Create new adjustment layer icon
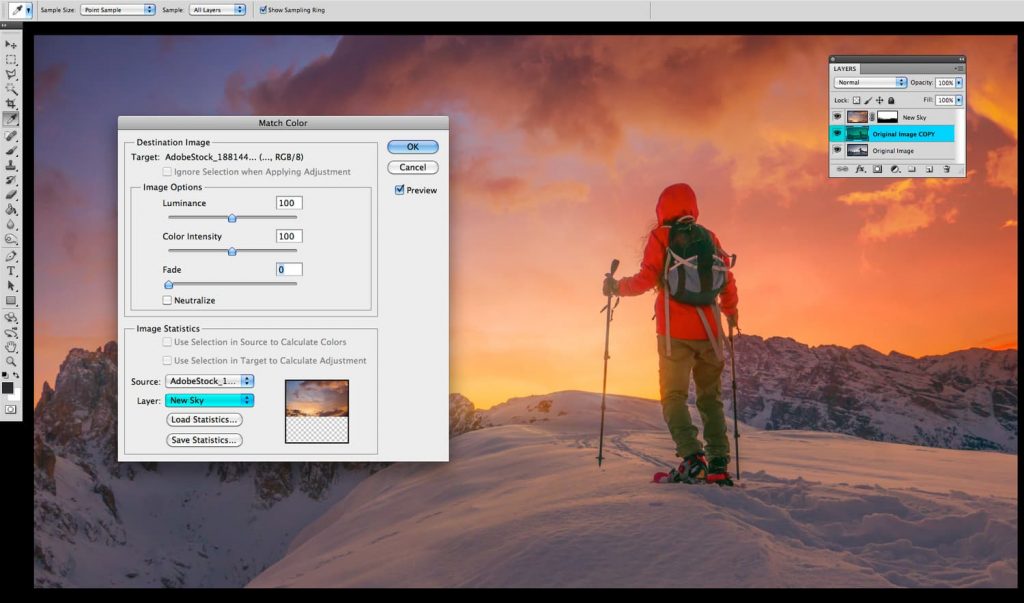1024x603 pixels. coord(894,169)
